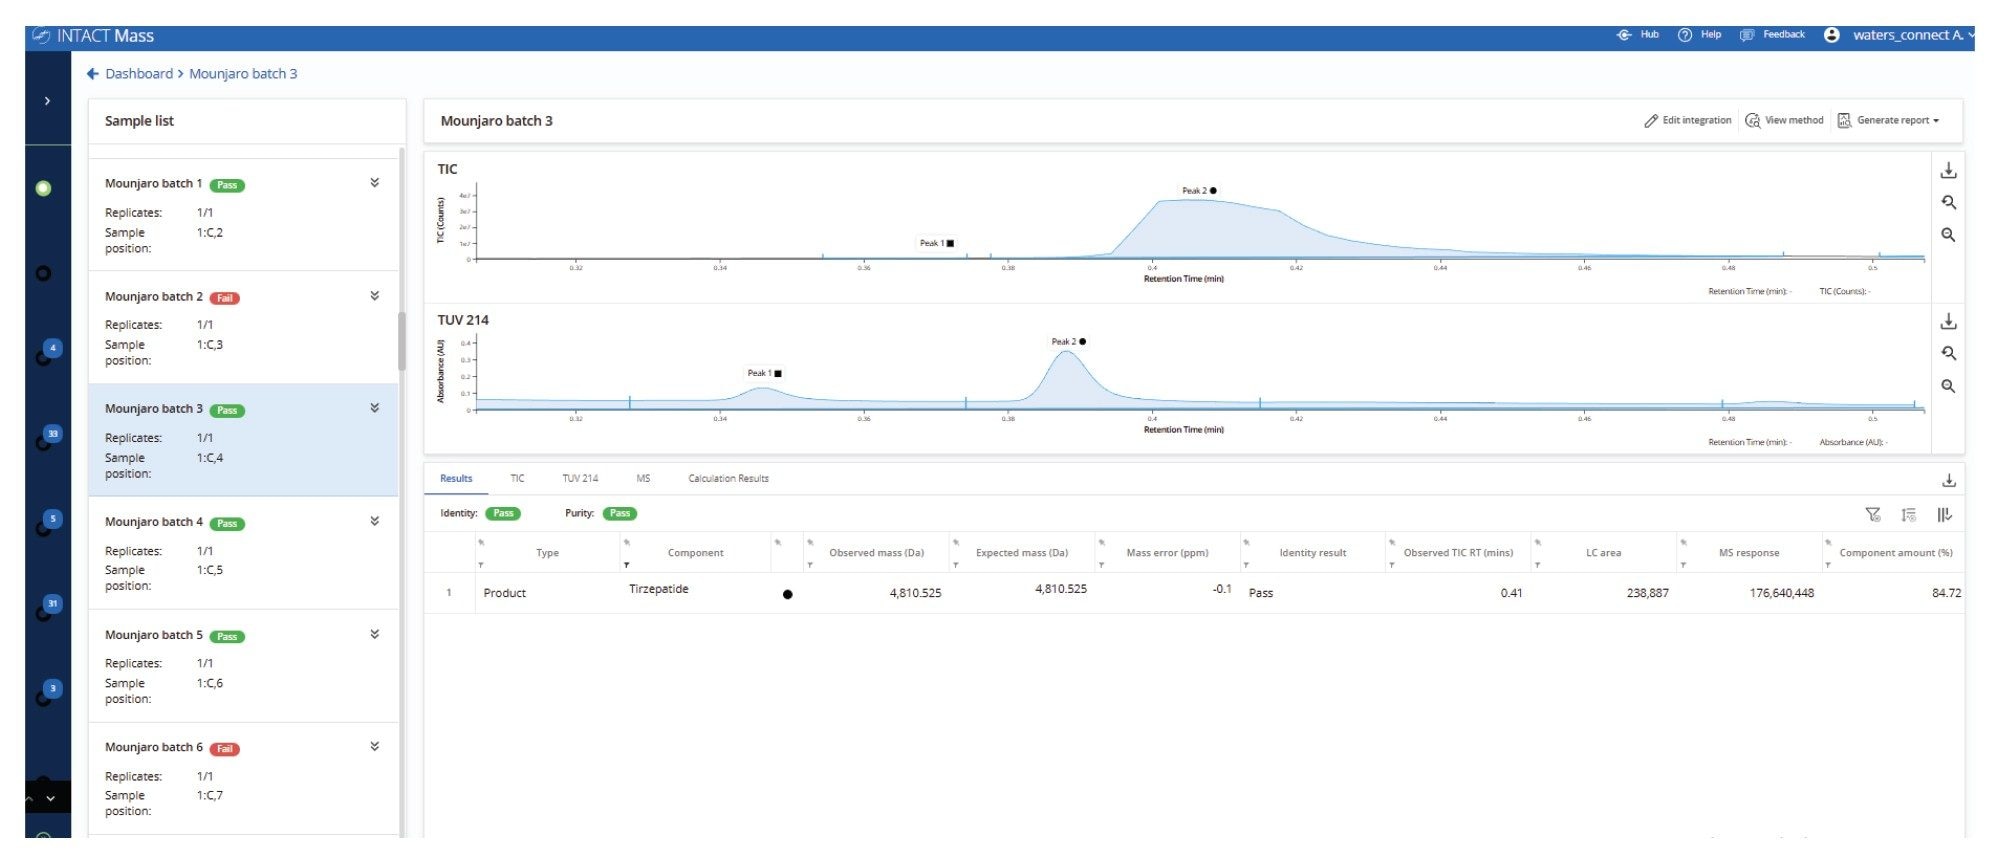Image resolution: width=2000 pixels, height=864 pixels.
Task: Click the filter icon in Type column
Action: pyautogui.click(x=481, y=566)
